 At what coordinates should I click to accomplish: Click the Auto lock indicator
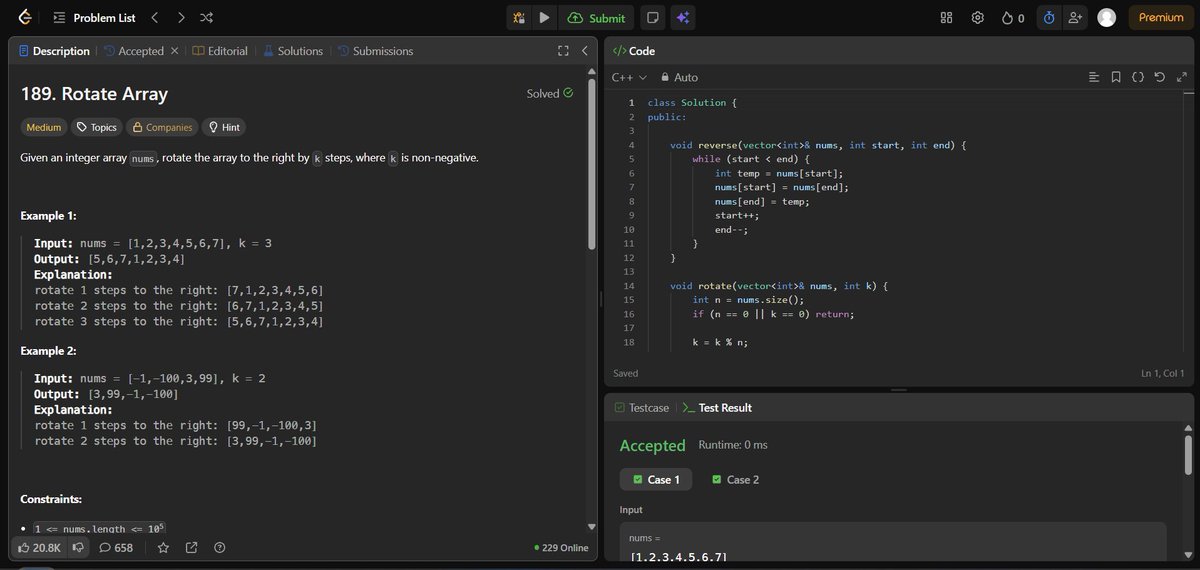678,77
